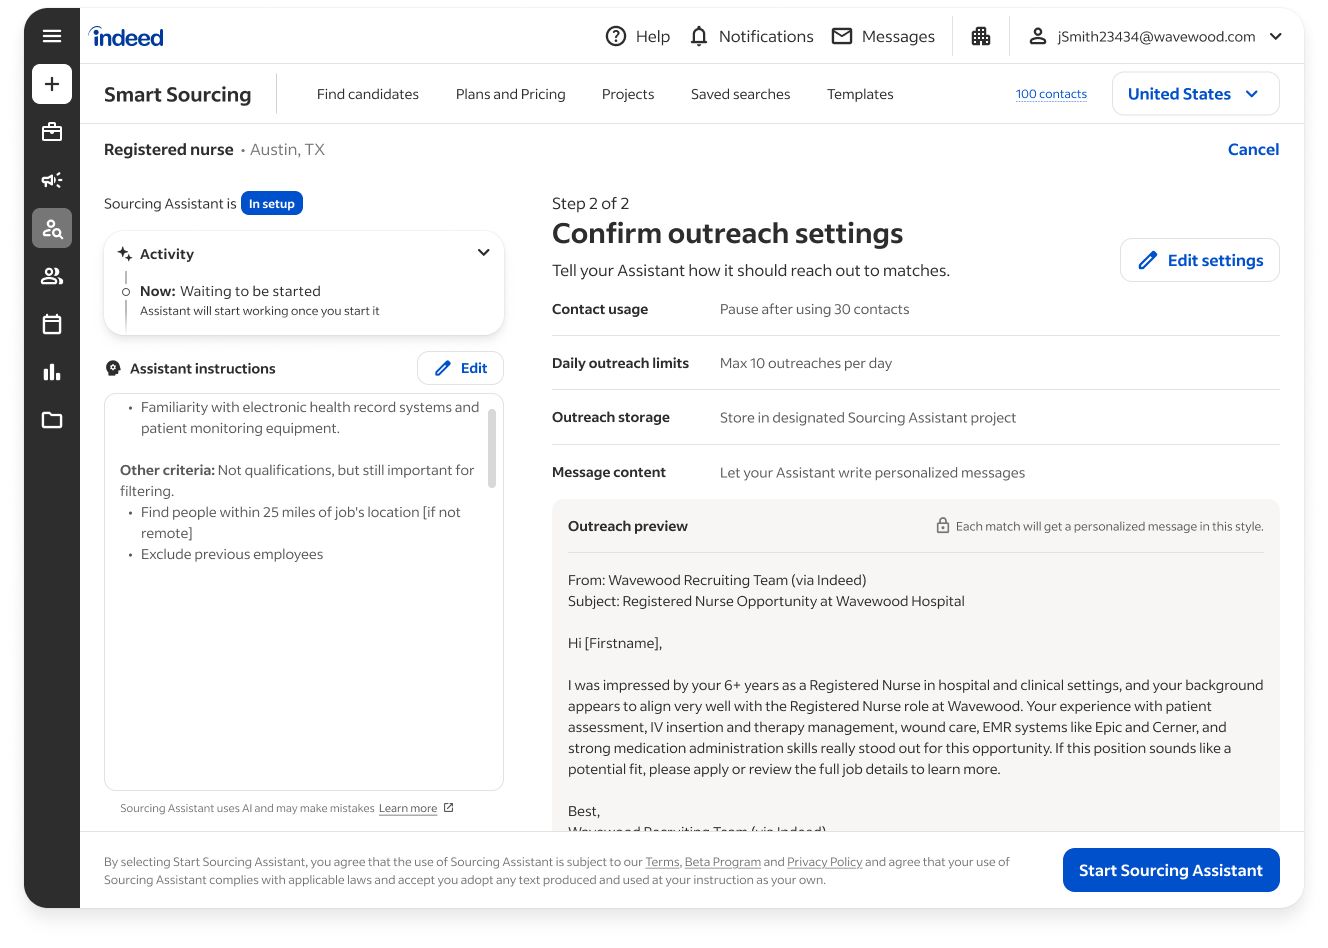Collapse the Activity panel chevron
The image size is (1328, 948).
pyautogui.click(x=483, y=253)
